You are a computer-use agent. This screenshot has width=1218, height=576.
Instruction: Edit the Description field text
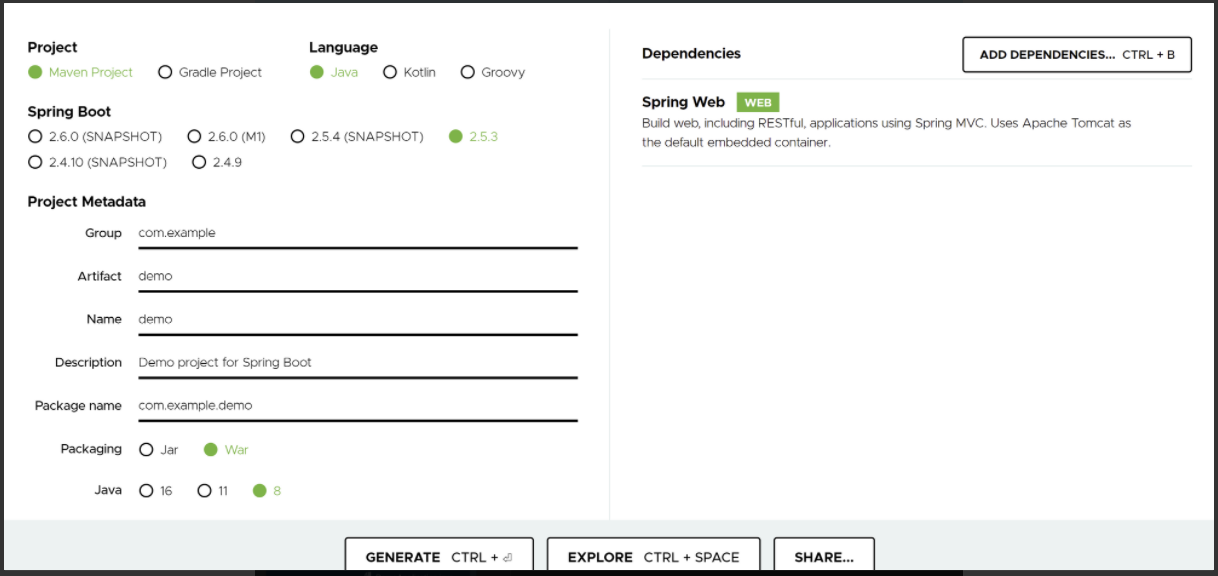click(357, 362)
